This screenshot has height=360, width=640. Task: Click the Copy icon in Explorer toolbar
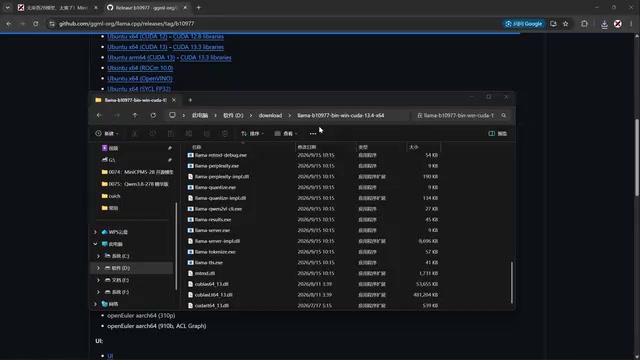tap(153, 133)
